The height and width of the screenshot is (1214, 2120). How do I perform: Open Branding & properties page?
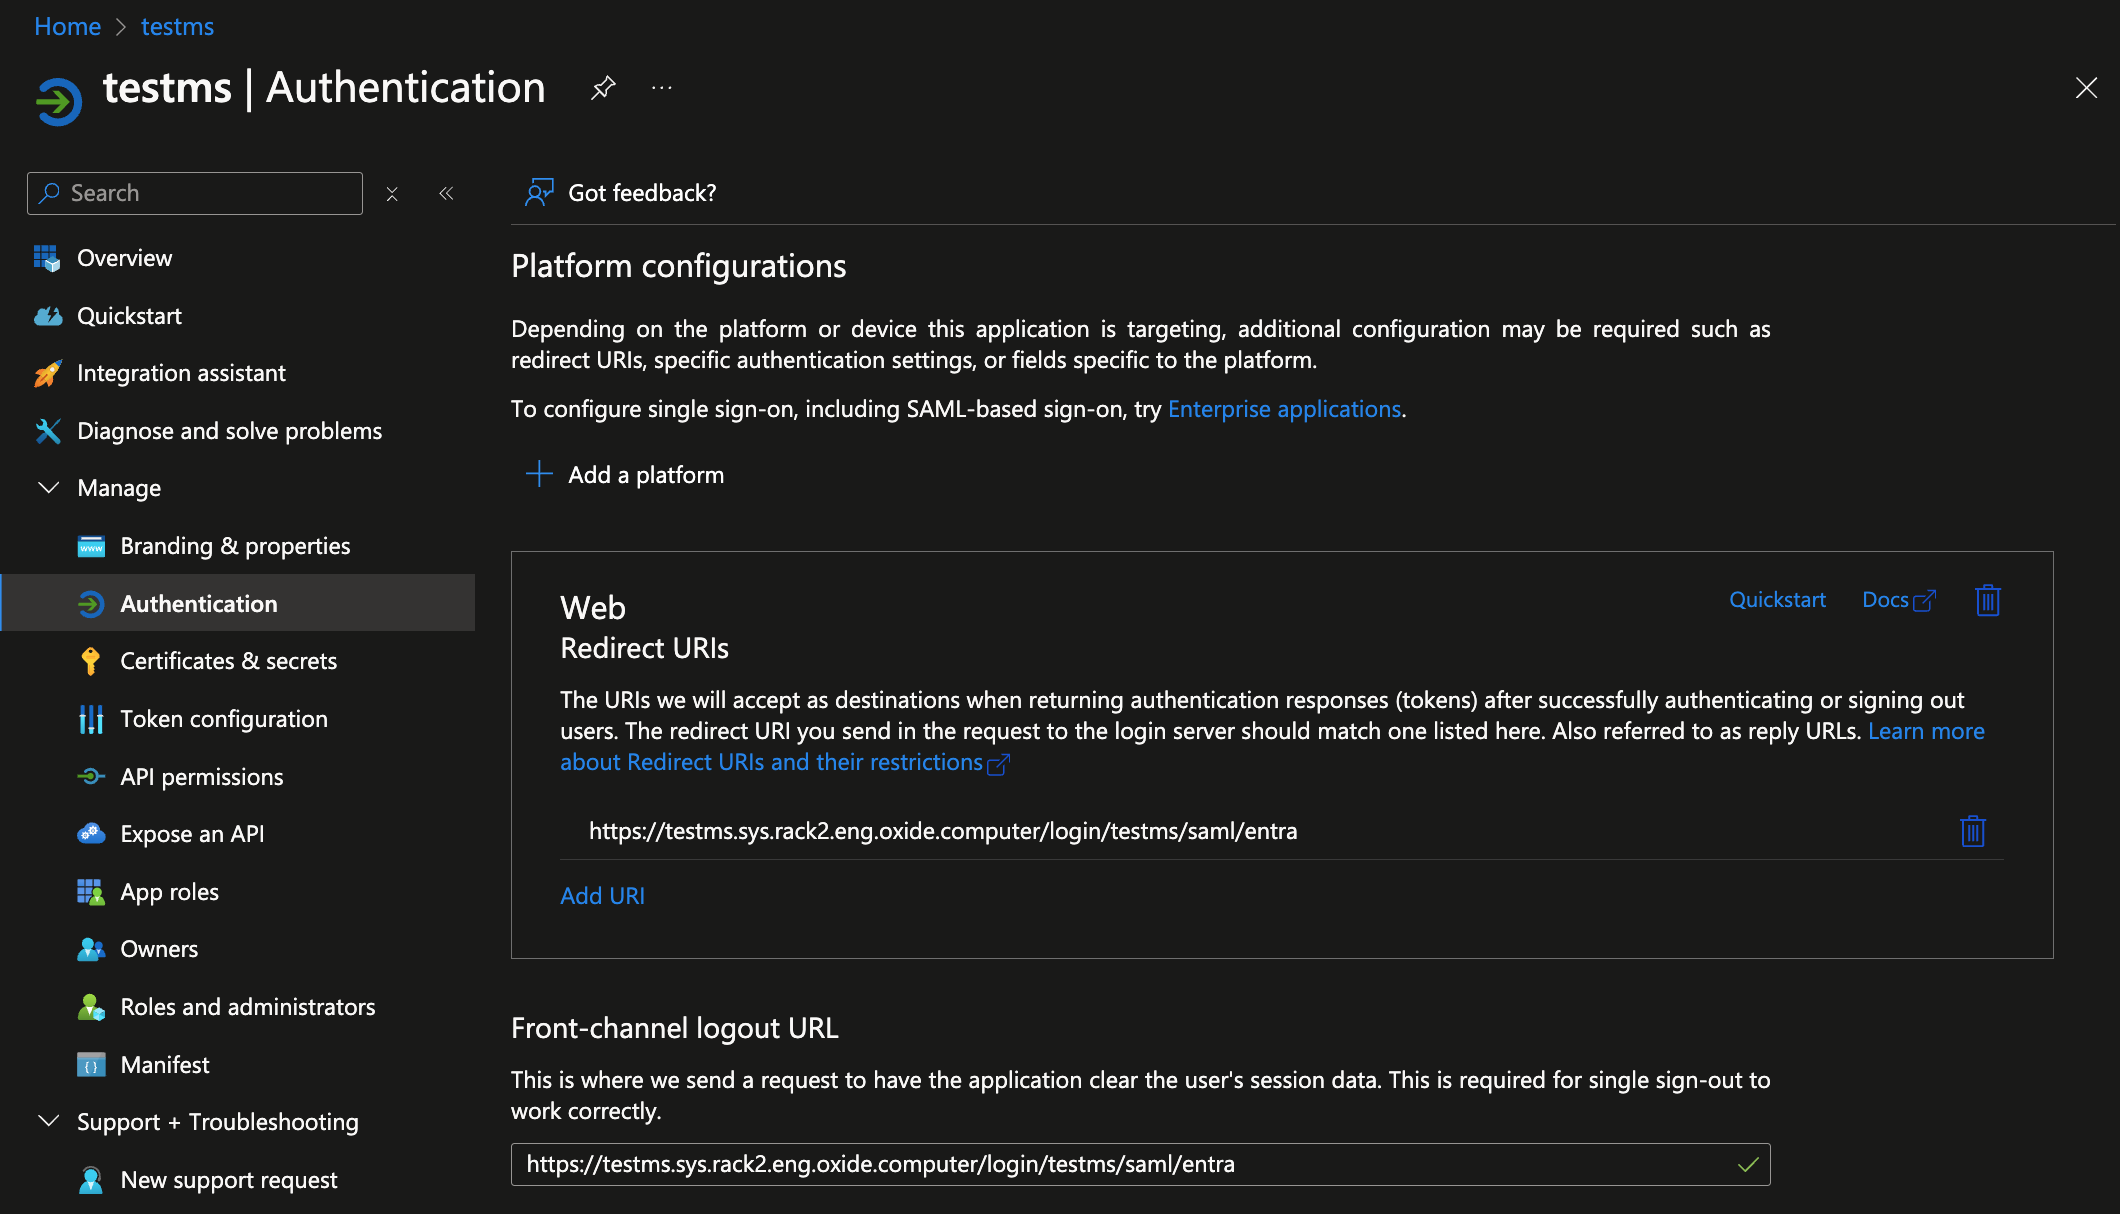coord(237,546)
